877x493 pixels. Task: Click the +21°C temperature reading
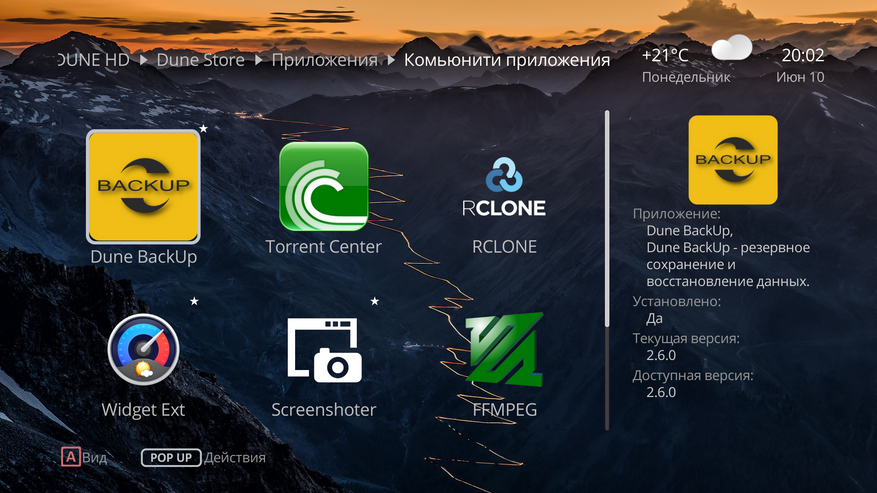665,55
